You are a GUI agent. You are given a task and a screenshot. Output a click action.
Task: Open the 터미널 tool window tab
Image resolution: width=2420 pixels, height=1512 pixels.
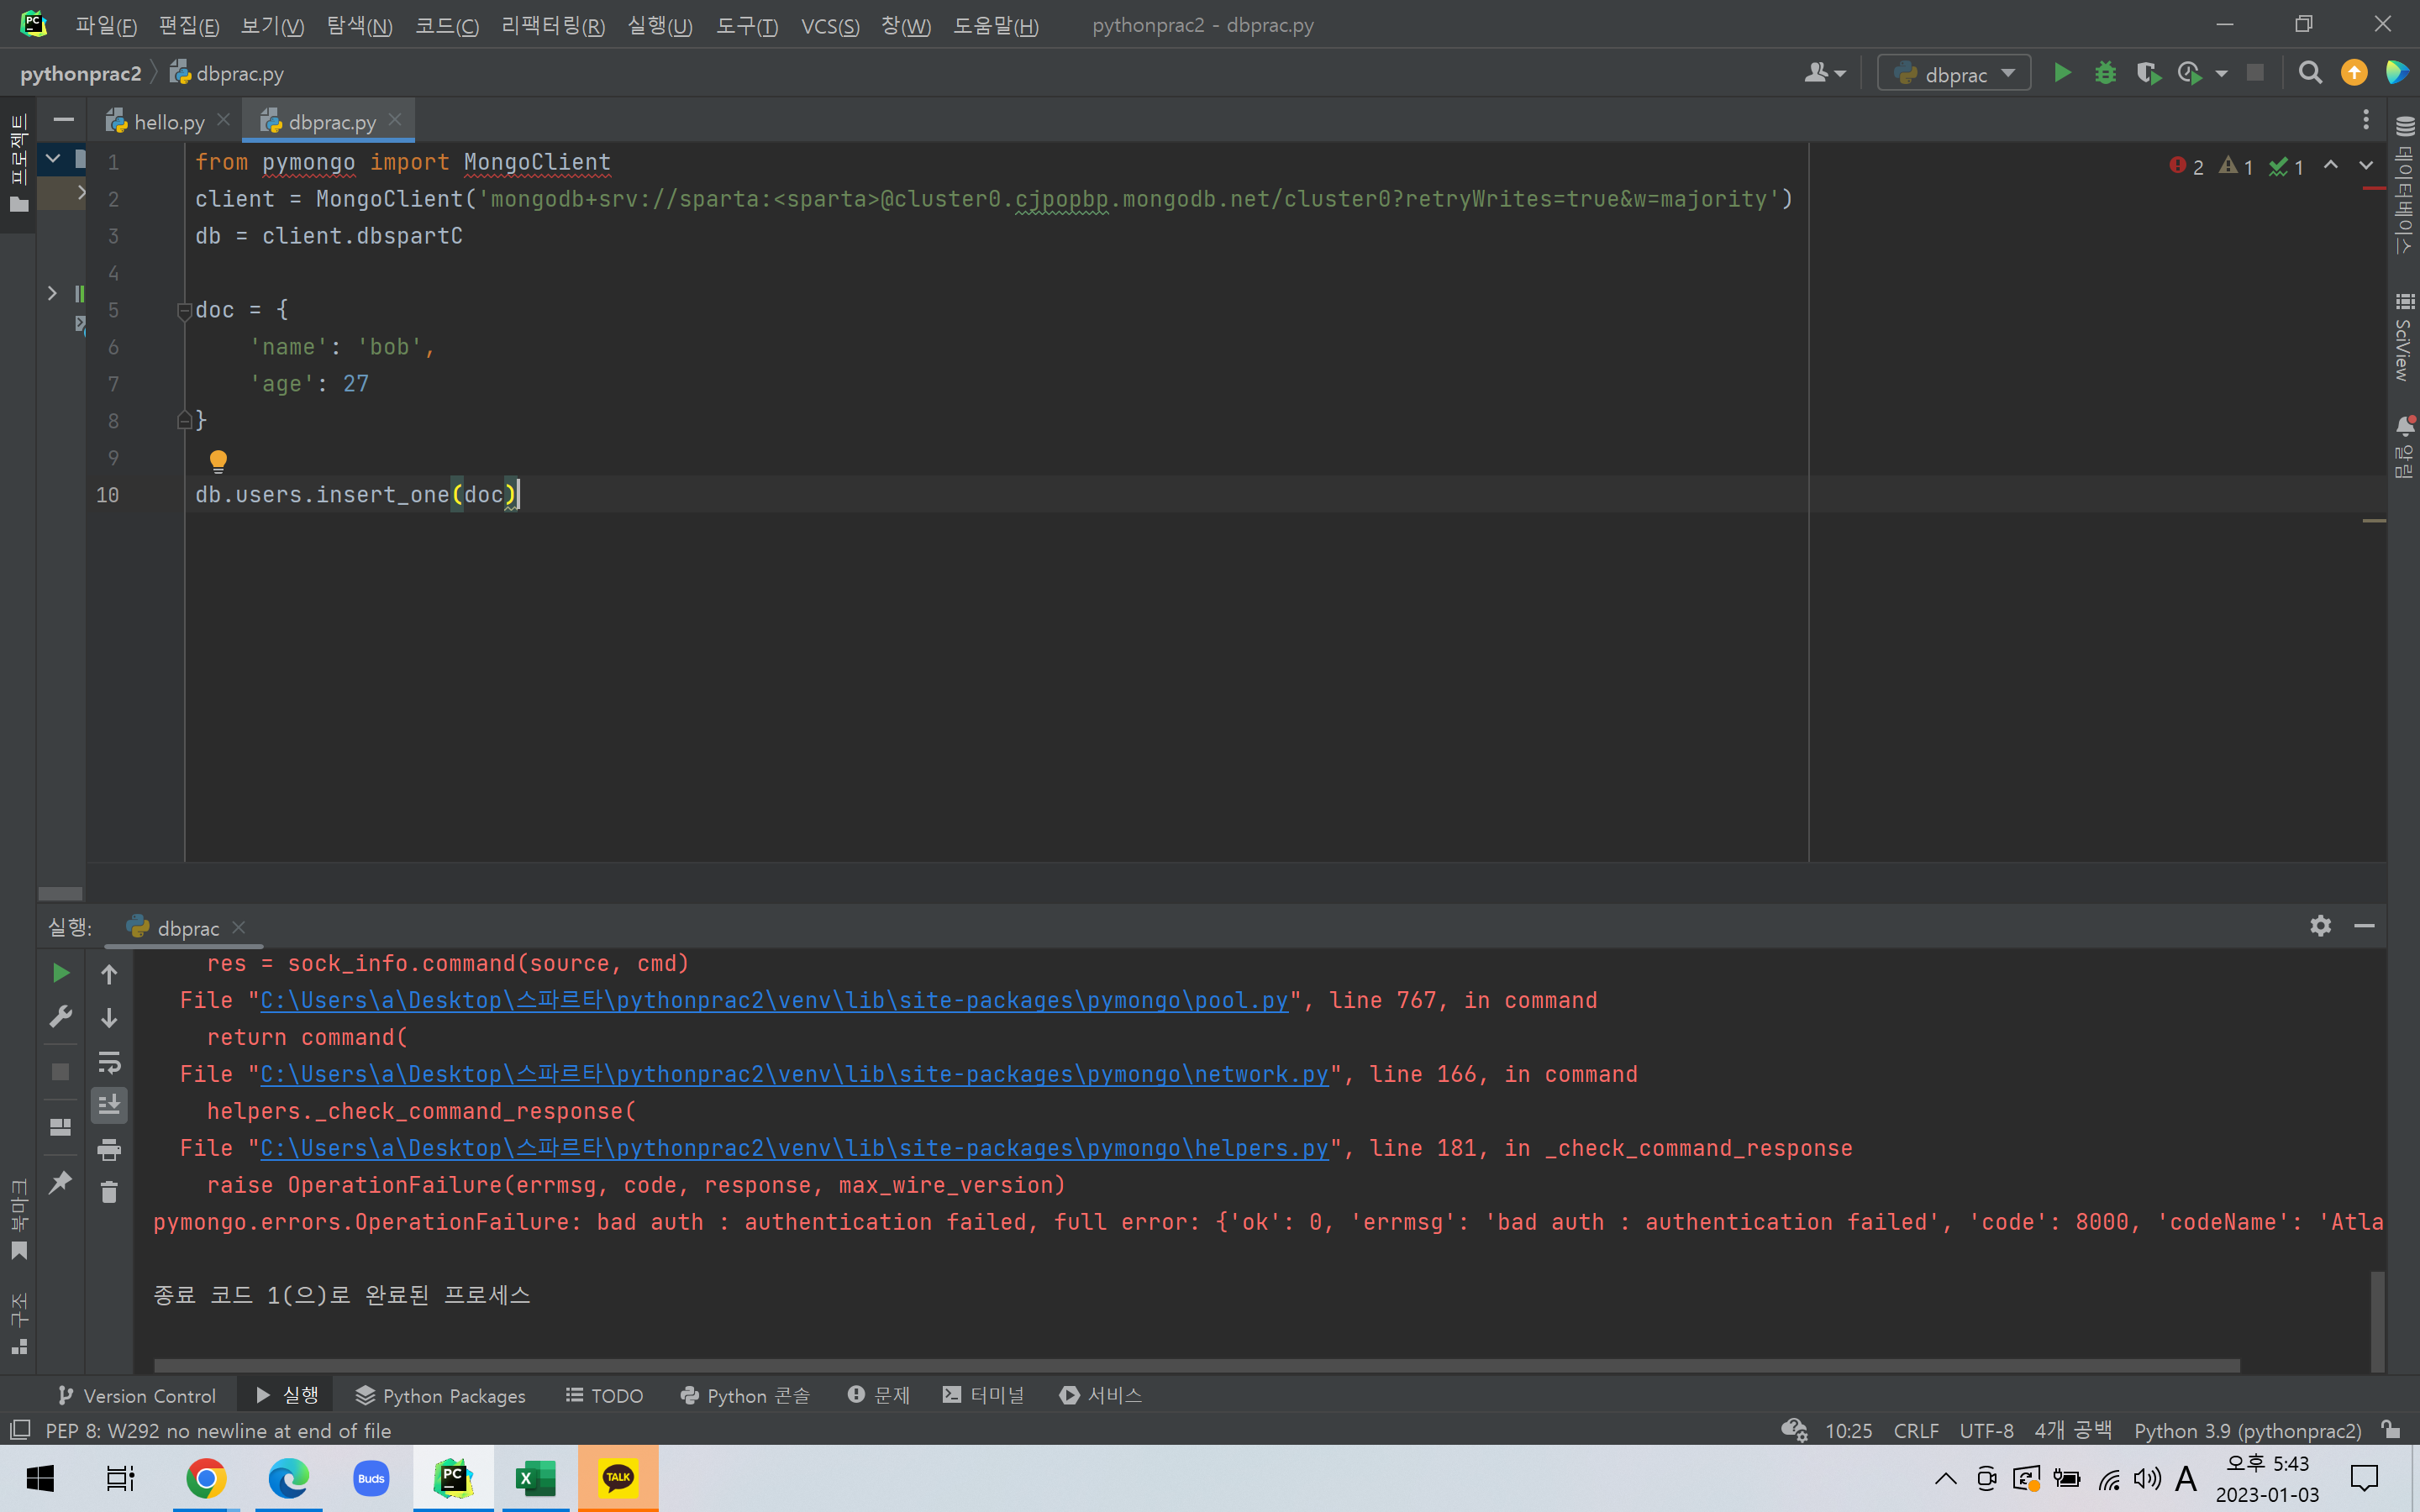click(x=984, y=1395)
